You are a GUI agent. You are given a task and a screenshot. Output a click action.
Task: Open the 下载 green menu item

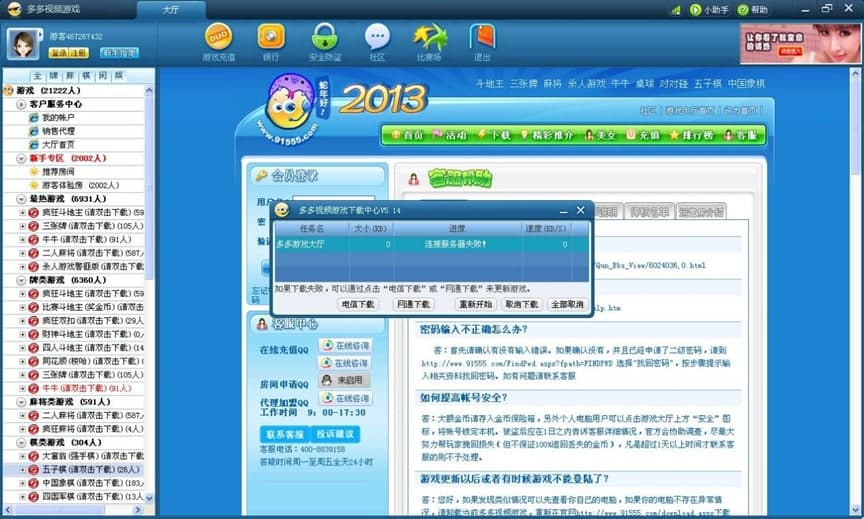(494, 135)
